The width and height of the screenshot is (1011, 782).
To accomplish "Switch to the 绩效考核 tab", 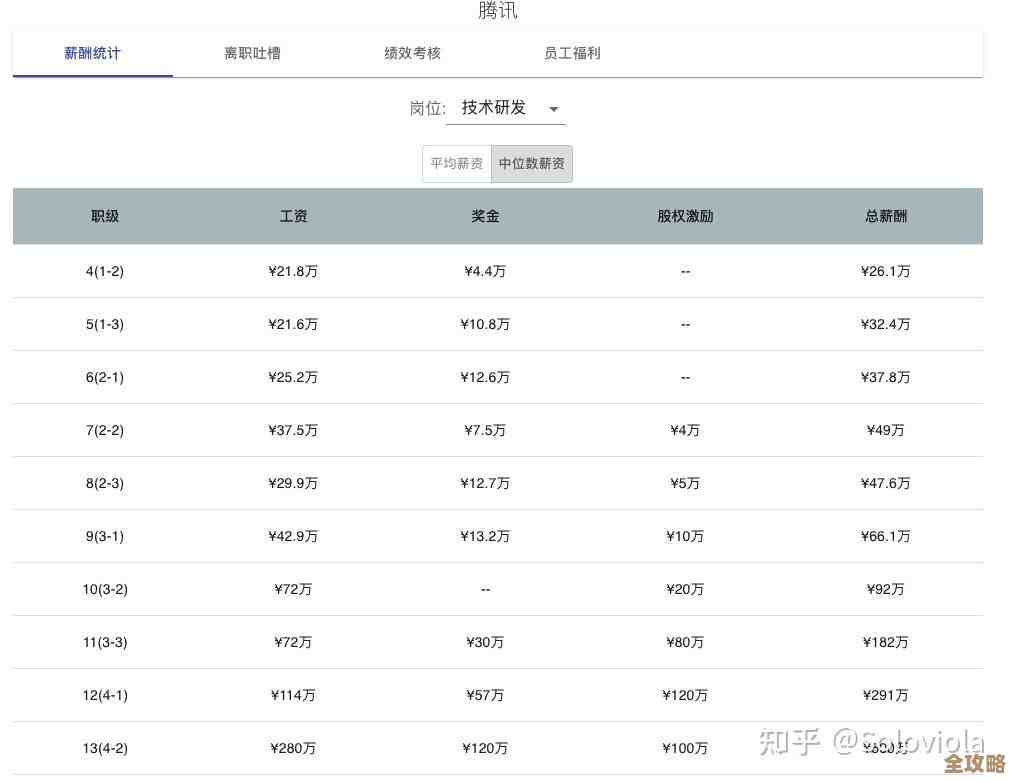I will tap(412, 53).
